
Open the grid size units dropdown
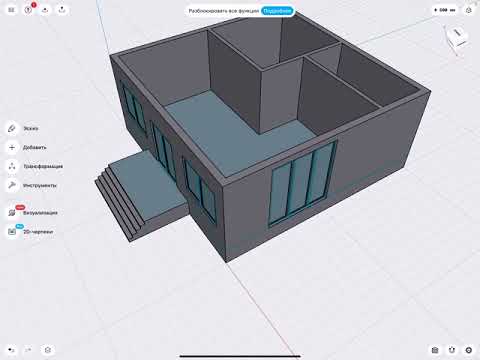pyautogui.click(x=445, y=10)
